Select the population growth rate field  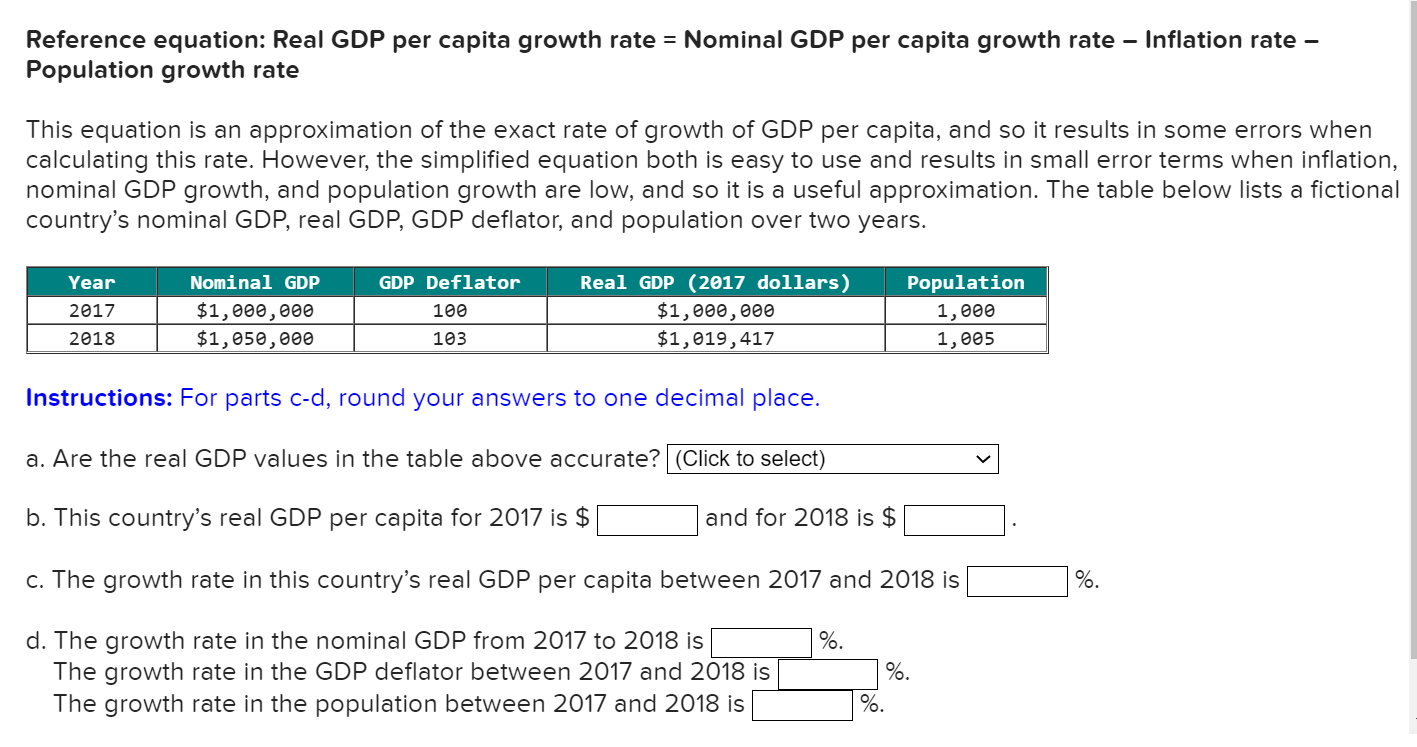[x=803, y=704]
